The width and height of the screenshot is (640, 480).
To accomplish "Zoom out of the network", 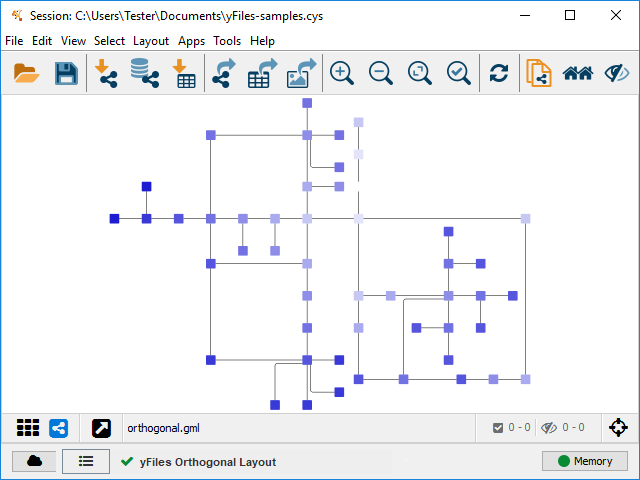I will [x=381, y=73].
